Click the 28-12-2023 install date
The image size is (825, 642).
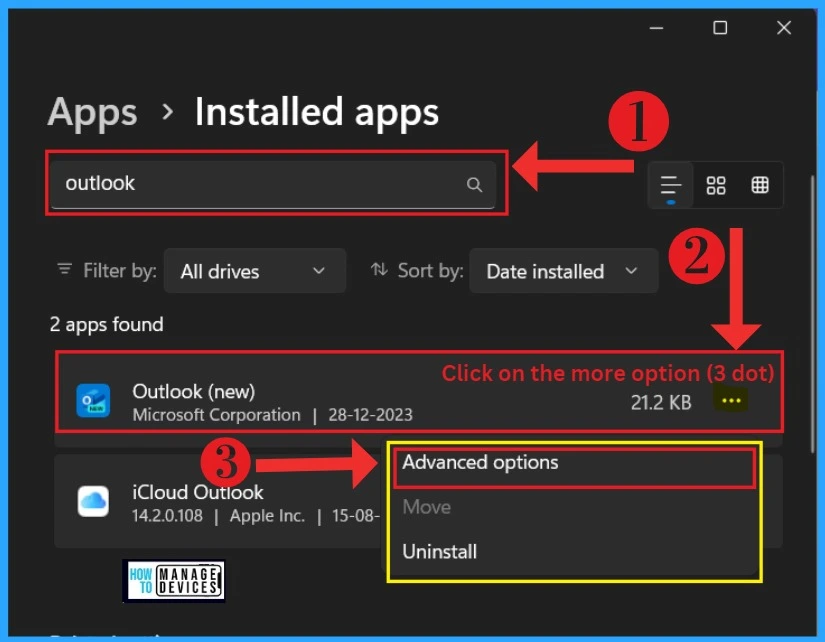coord(370,415)
